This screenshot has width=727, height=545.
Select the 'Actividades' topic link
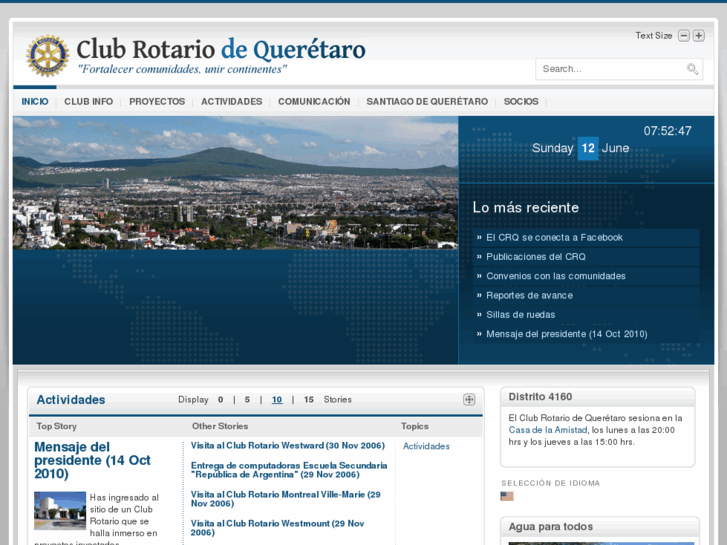coord(426,446)
